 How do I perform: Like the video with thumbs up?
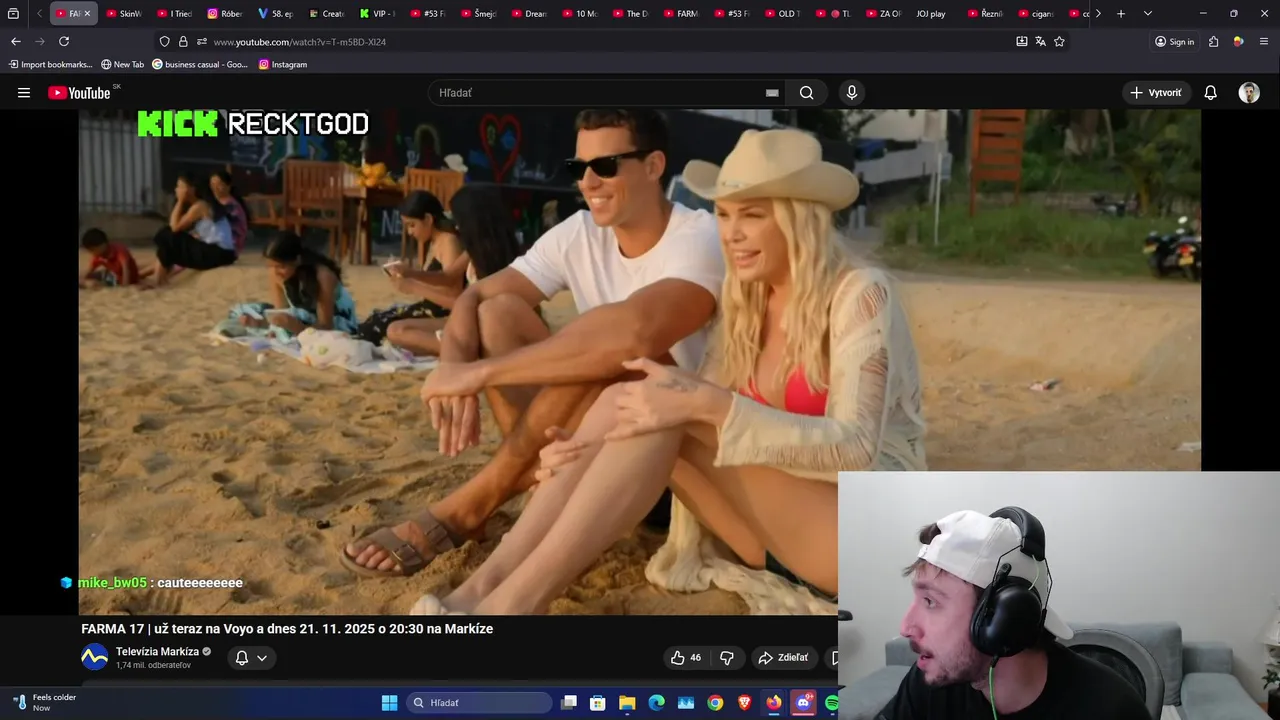pos(686,657)
